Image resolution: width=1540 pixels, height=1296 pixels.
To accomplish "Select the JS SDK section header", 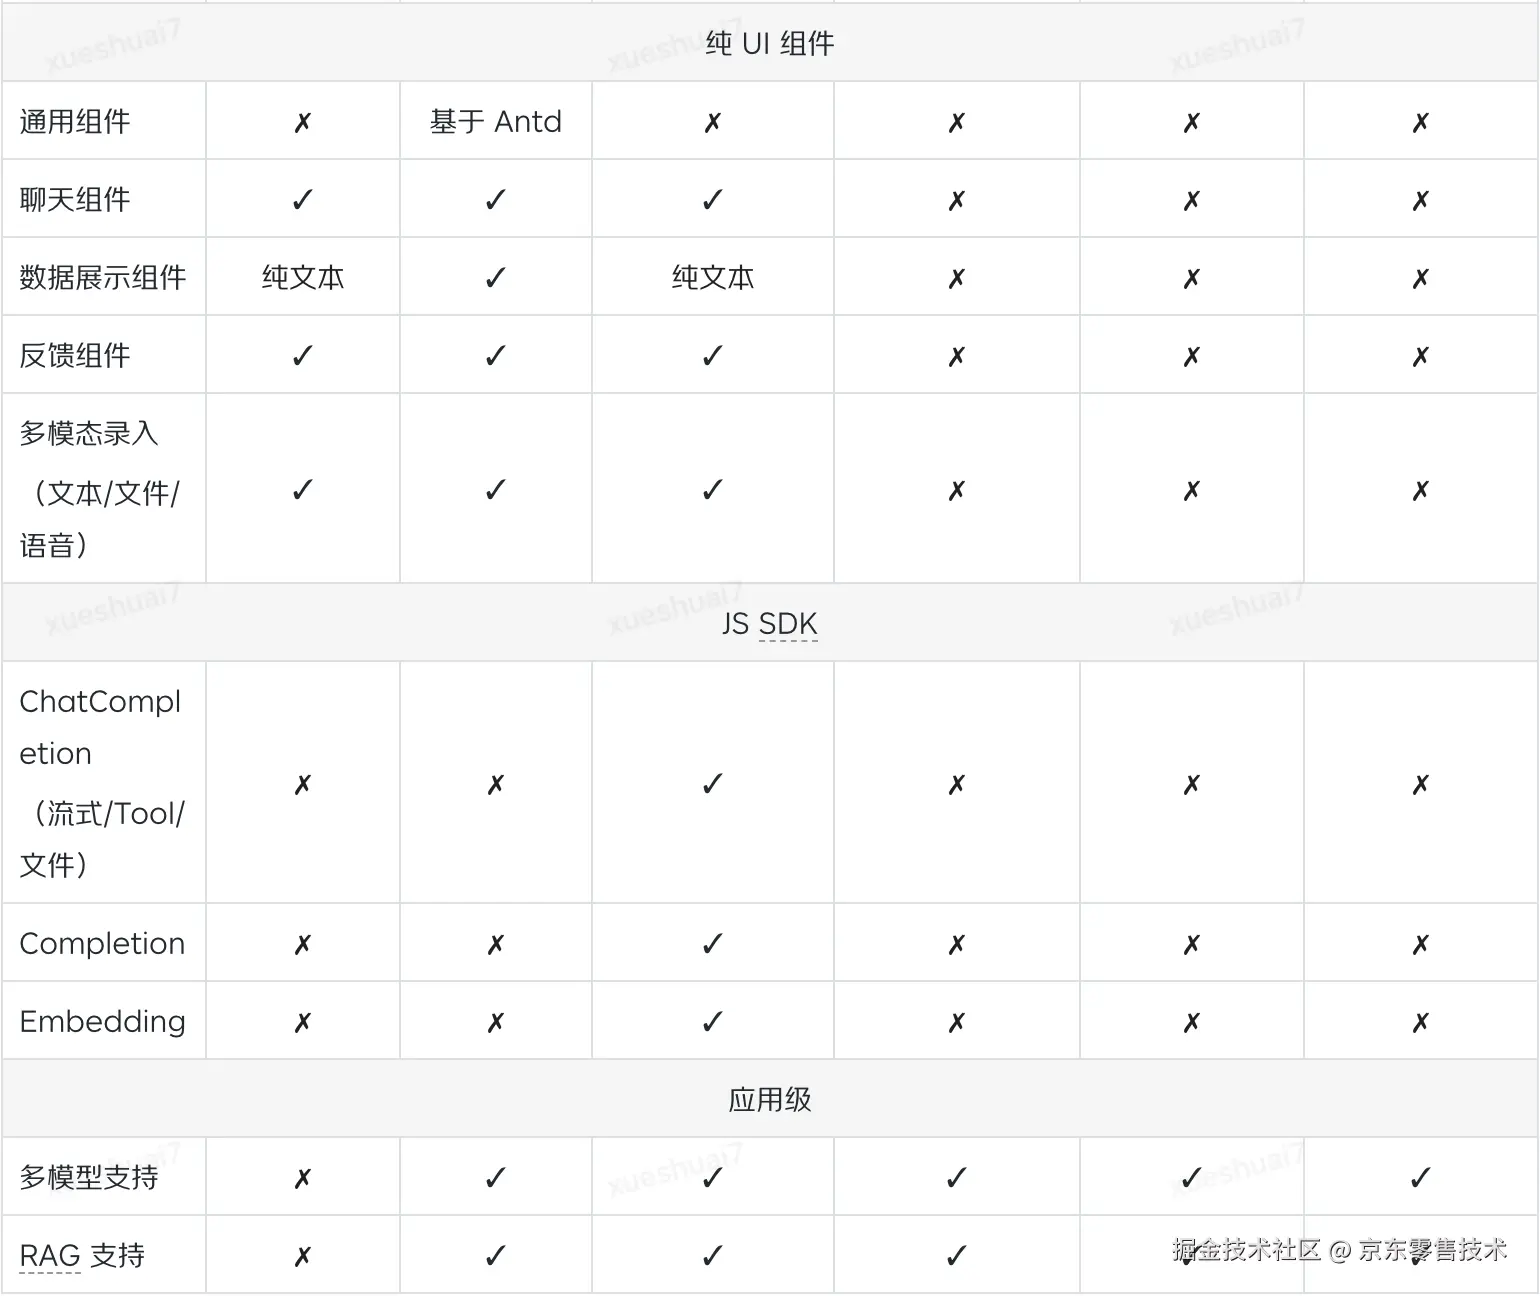I will 769,624.
